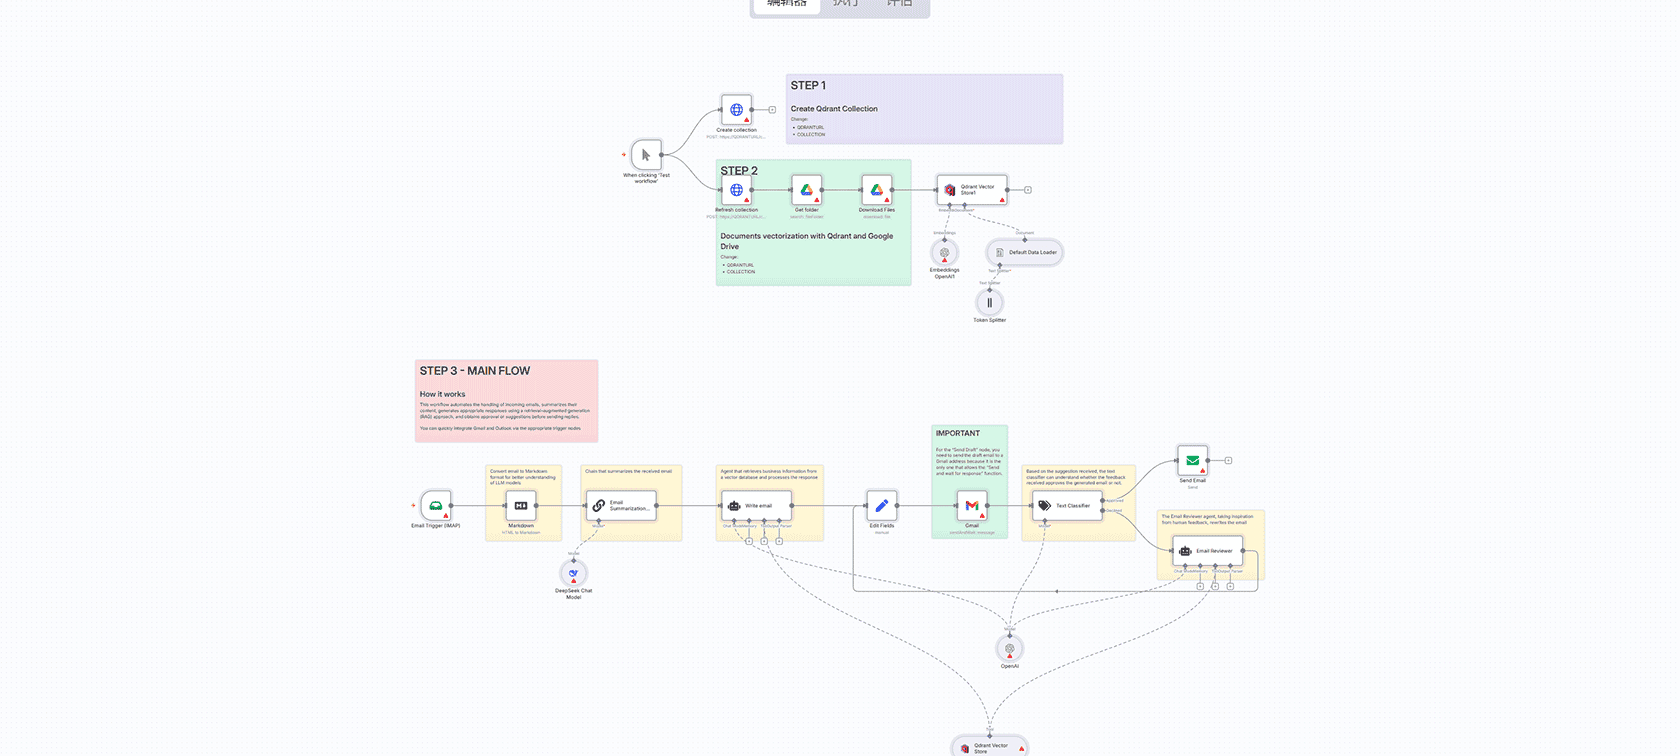Open the Email Trigger (IMAP) node
Image resolution: width=1680 pixels, height=756 pixels.
click(436, 505)
